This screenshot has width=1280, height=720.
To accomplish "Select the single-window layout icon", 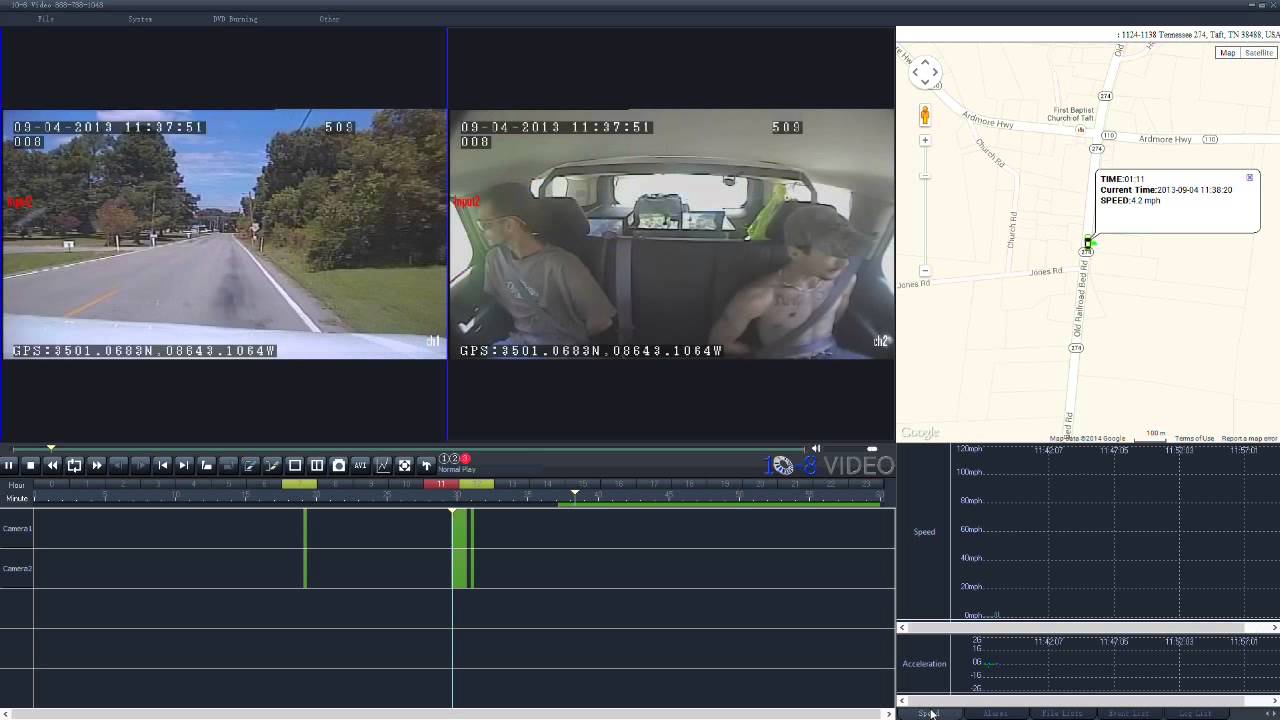I will click(x=295, y=465).
